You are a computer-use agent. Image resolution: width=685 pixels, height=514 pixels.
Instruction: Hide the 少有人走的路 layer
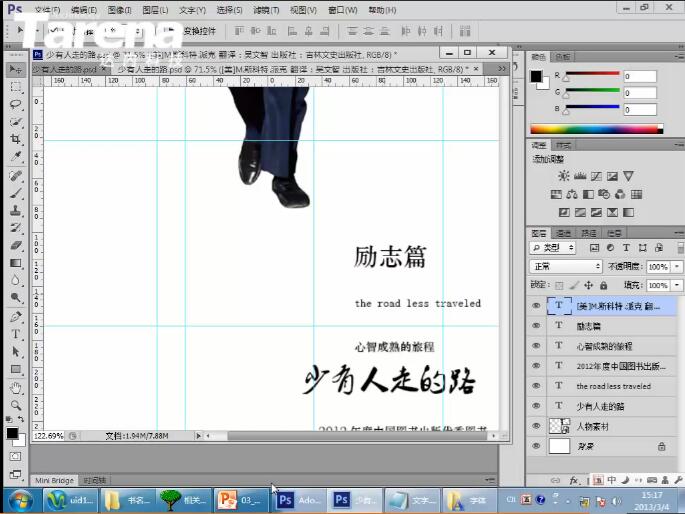tap(536, 406)
